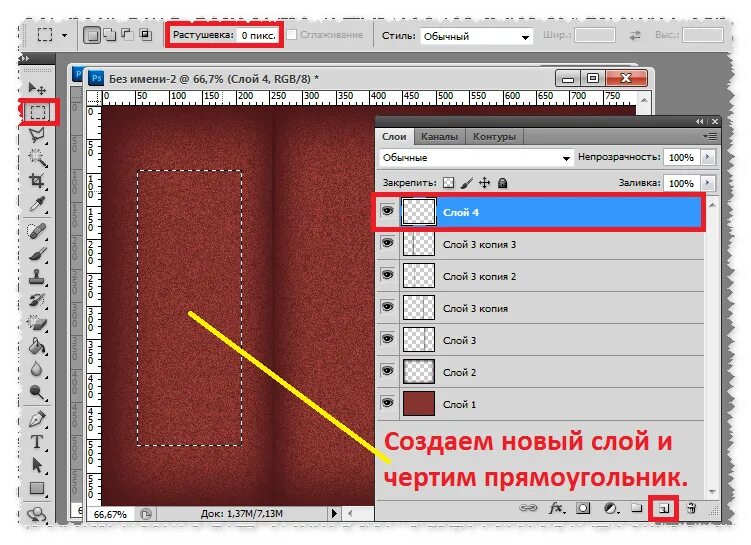
Task: Select the History Brush tool
Action: [x=37, y=300]
